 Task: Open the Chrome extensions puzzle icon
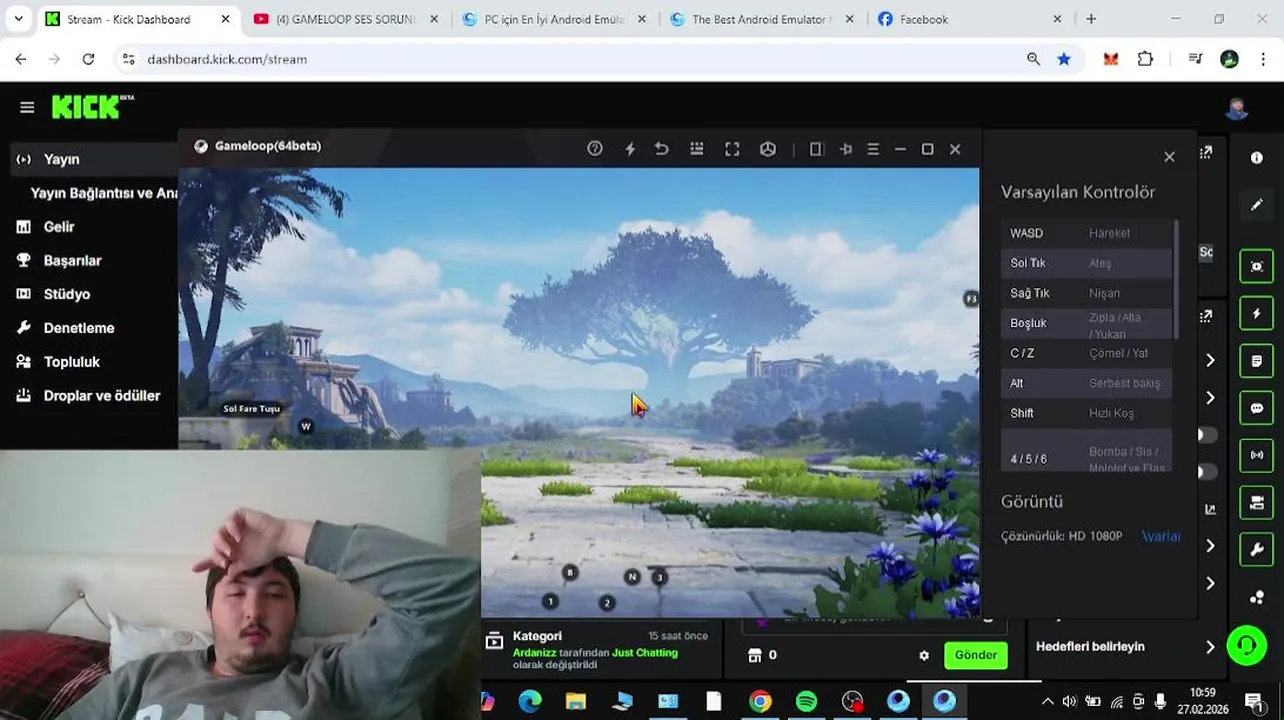tap(1145, 59)
